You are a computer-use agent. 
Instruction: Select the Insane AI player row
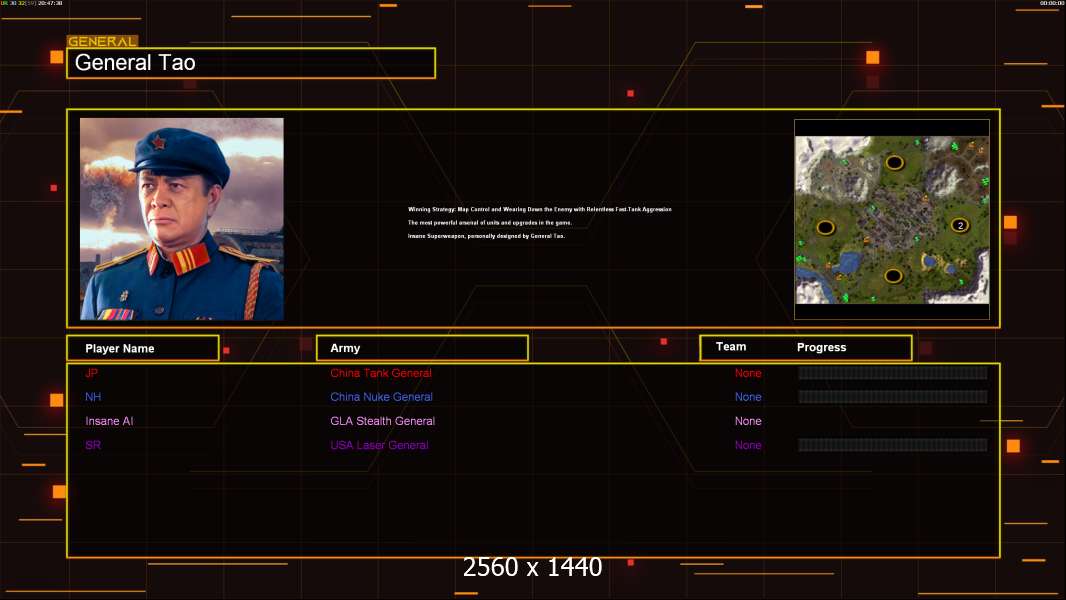click(109, 421)
